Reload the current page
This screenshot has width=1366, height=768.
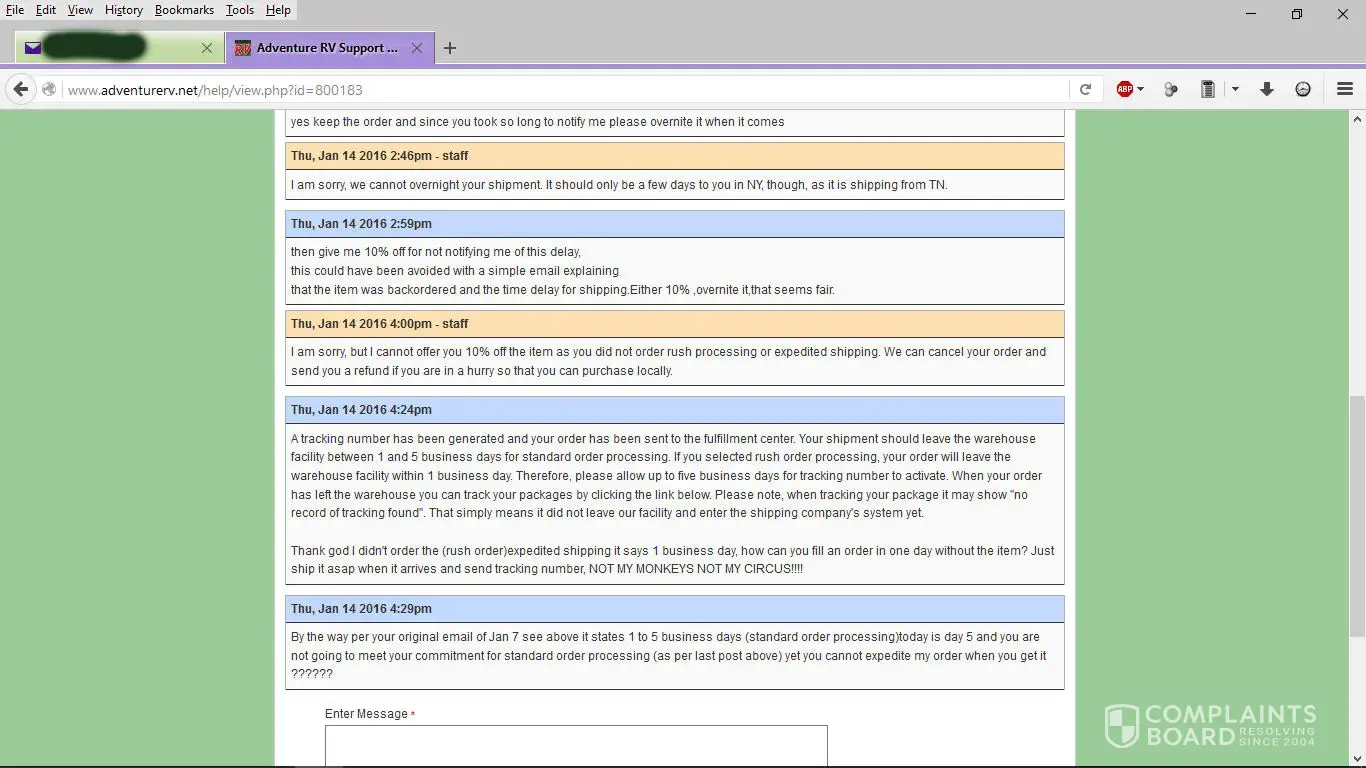click(x=1085, y=89)
